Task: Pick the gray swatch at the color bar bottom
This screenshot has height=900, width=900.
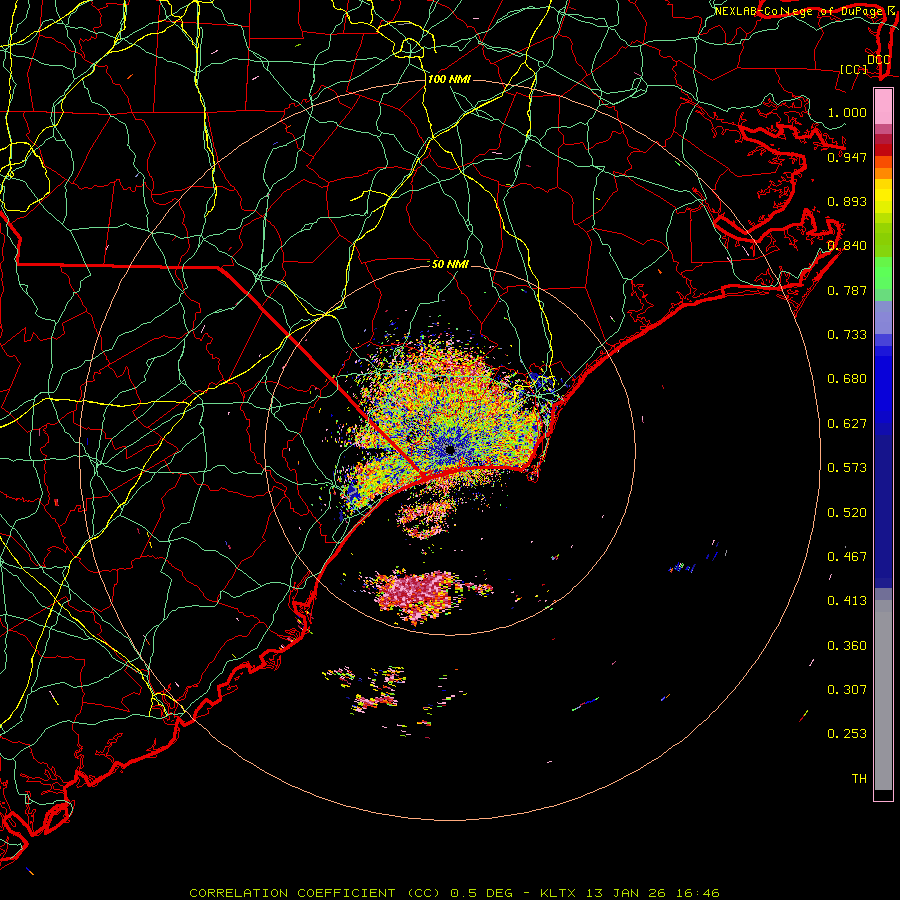Action: (883, 695)
